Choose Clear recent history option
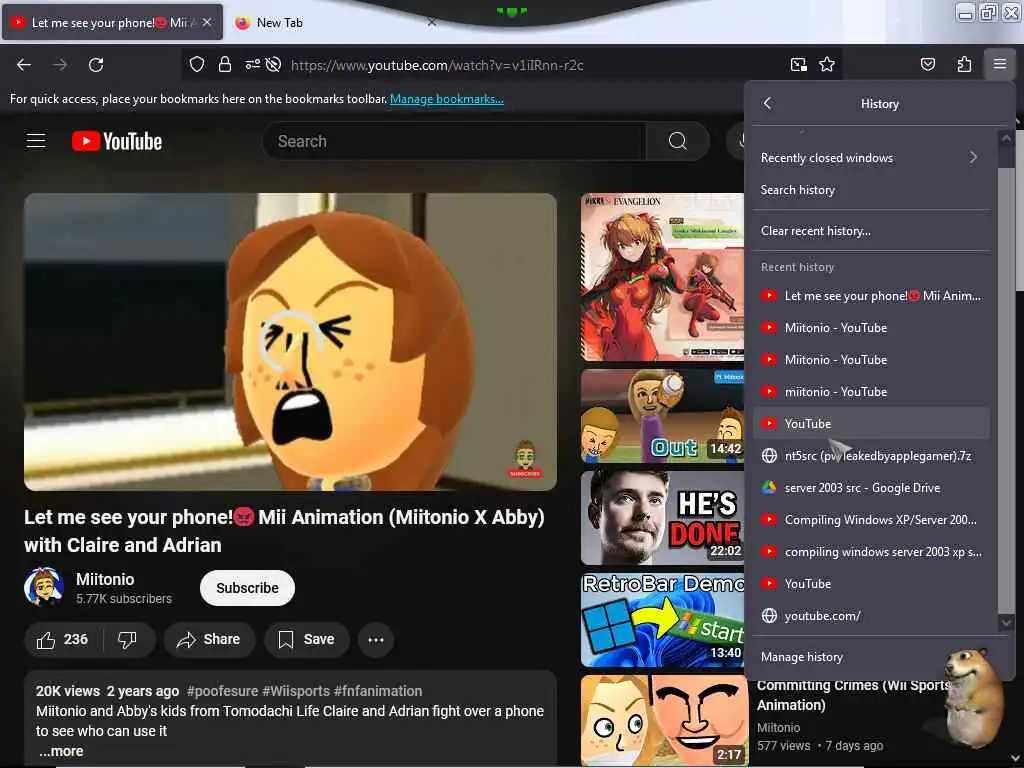 click(871, 231)
